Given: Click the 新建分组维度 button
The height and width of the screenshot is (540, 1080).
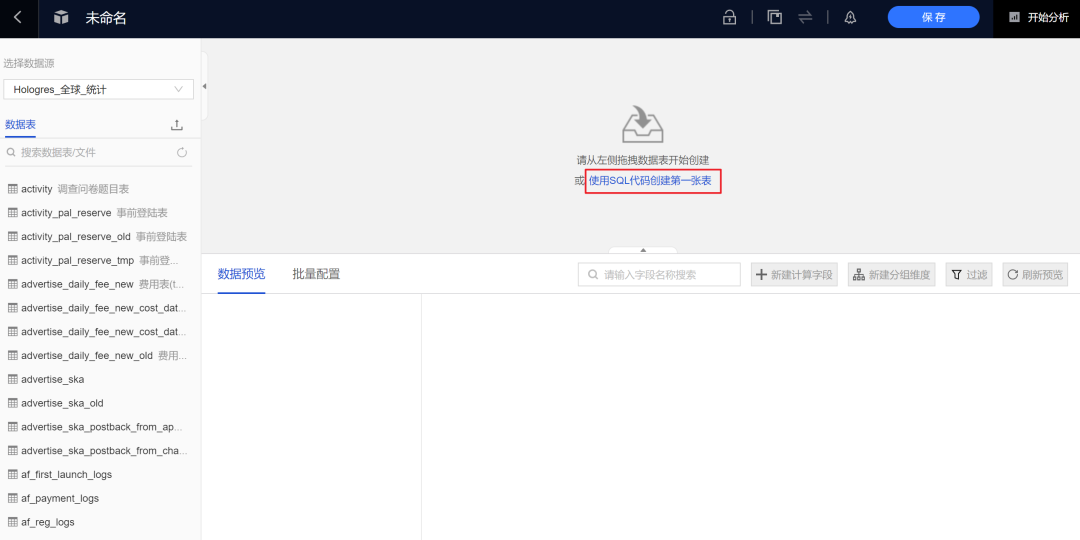Looking at the screenshot, I should [x=892, y=275].
